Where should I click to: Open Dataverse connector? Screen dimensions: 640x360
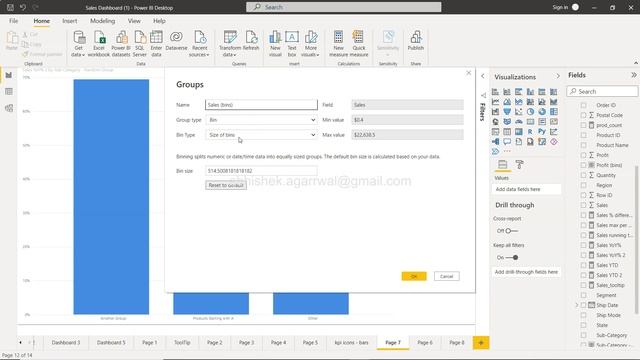point(176,41)
